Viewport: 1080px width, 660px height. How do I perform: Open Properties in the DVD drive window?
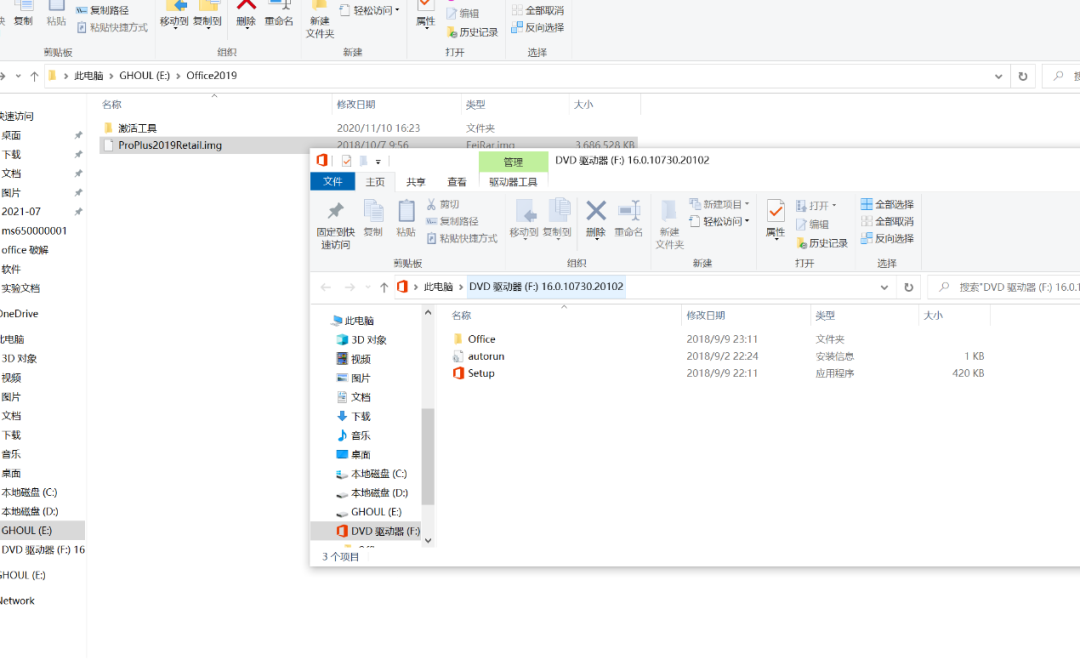click(x=776, y=219)
